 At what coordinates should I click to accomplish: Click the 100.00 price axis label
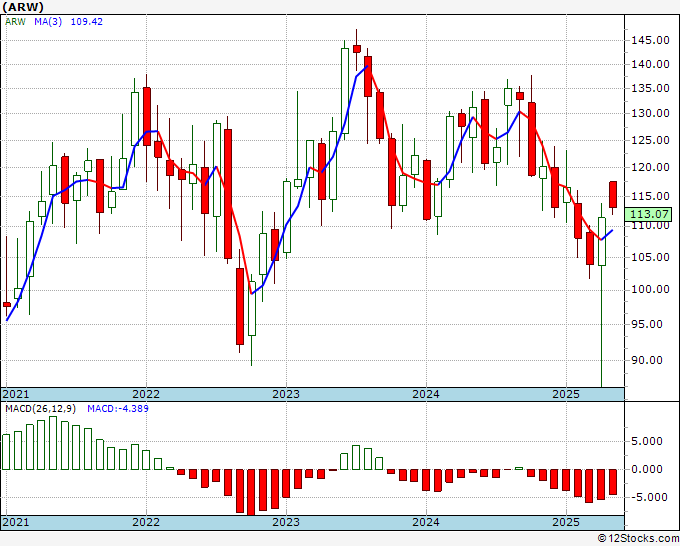pos(650,289)
